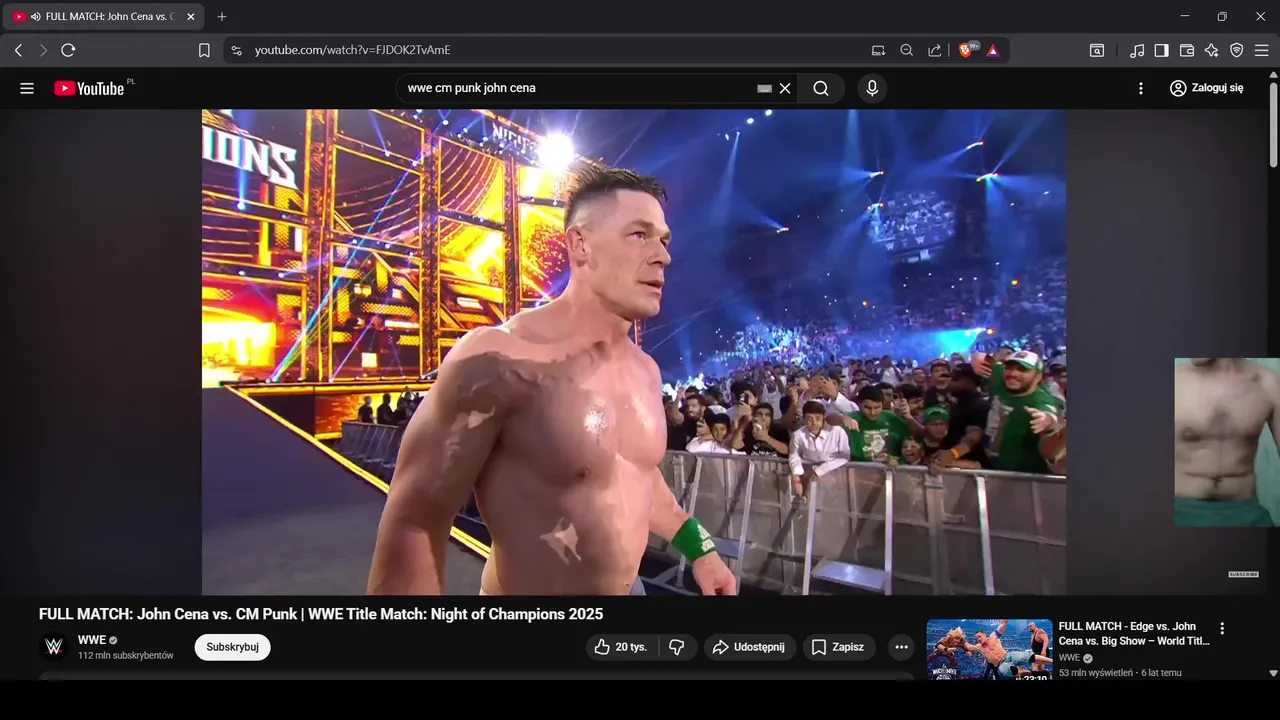Select the FULL MATCH John Cena tab
The height and width of the screenshot is (720, 1280).
coord(103,17)
